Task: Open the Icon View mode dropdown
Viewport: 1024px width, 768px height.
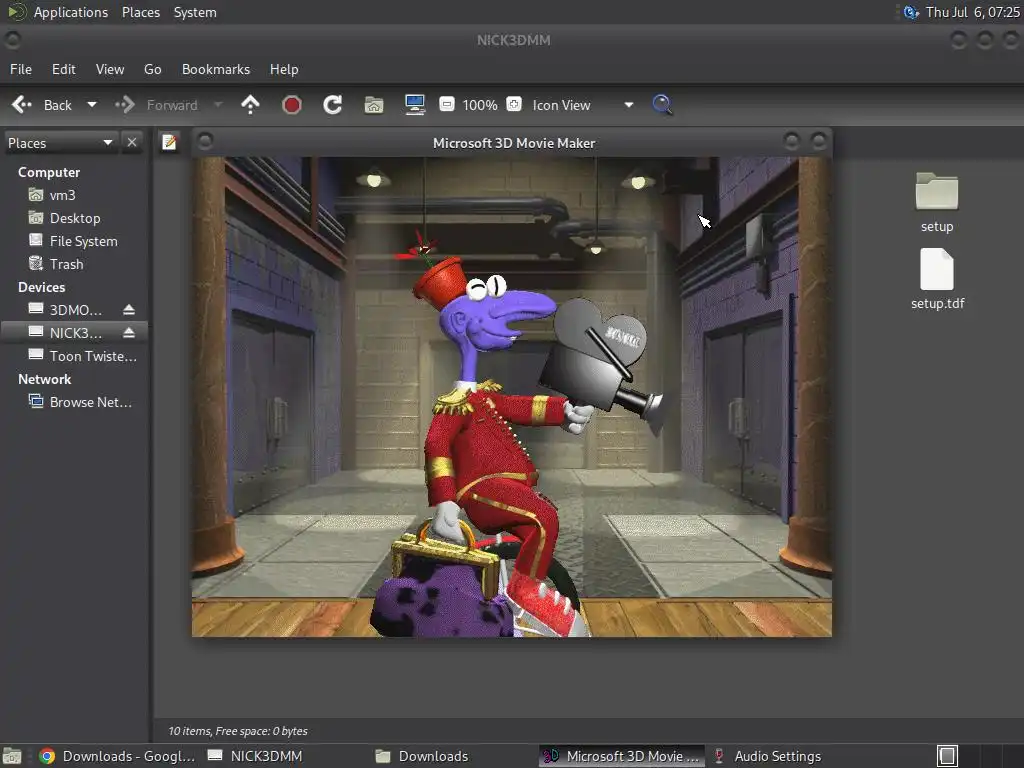Action: (582, 105)
